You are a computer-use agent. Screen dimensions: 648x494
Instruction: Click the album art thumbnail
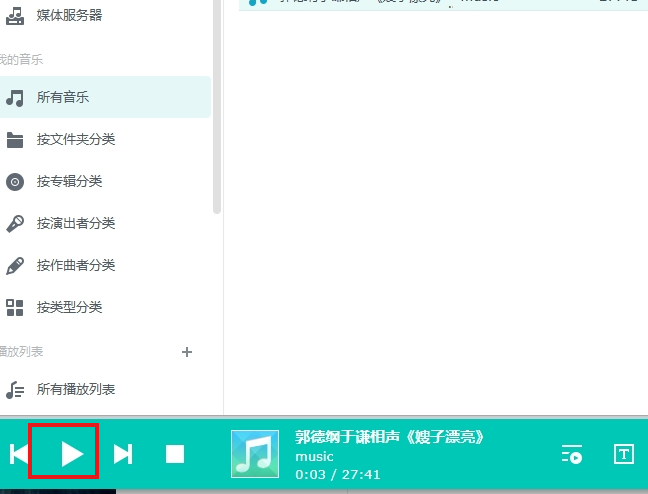[255, 454]
